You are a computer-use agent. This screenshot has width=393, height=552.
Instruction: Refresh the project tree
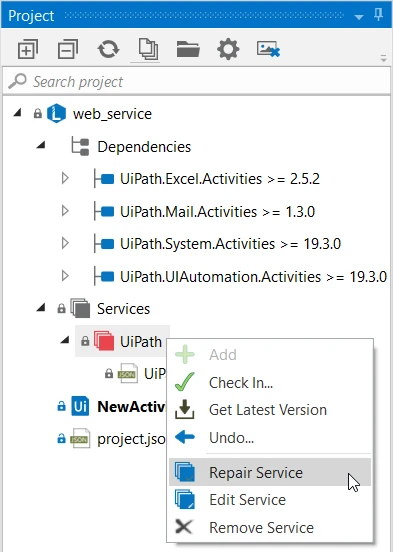point(108,49)
